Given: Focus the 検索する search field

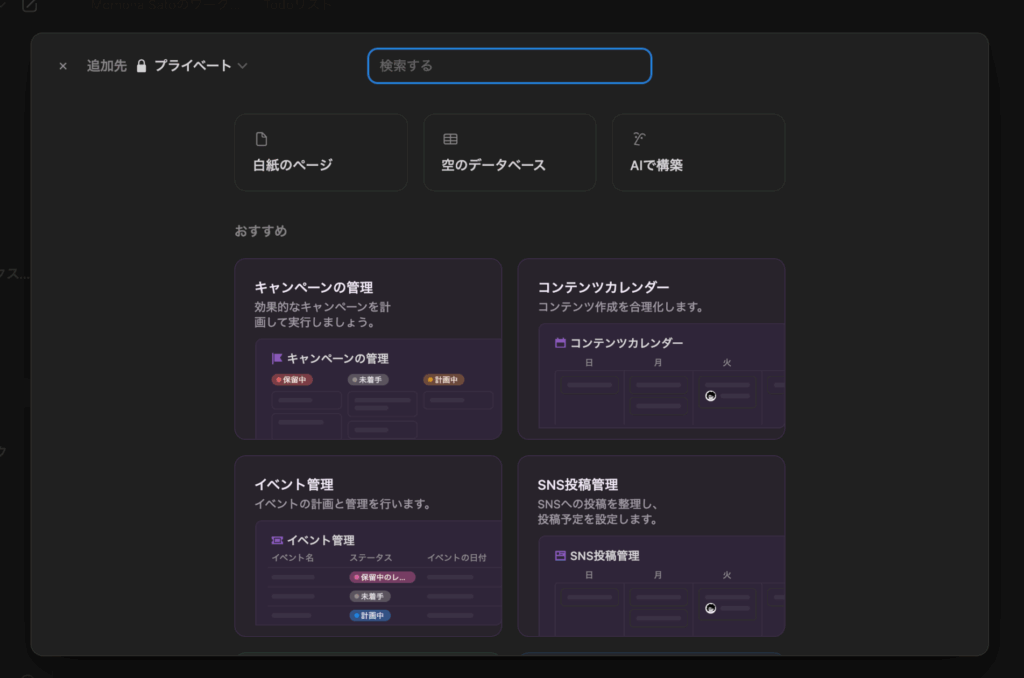Looking at the screenshot, I should [509, 66].
